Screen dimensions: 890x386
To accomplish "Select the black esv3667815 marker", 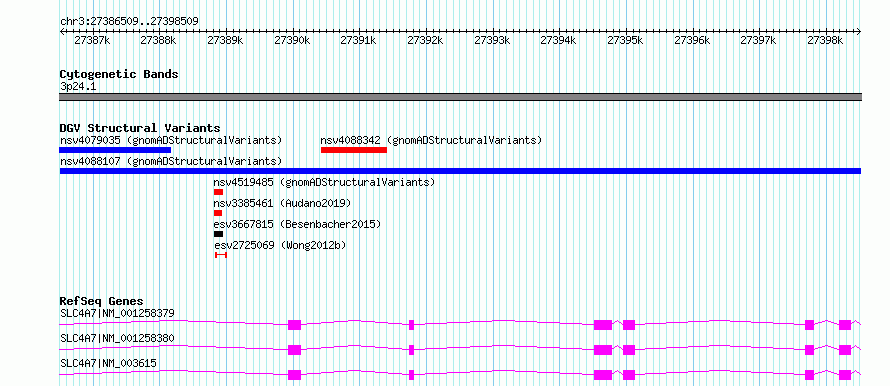I will pyautogui.click(x=219, y=234).
